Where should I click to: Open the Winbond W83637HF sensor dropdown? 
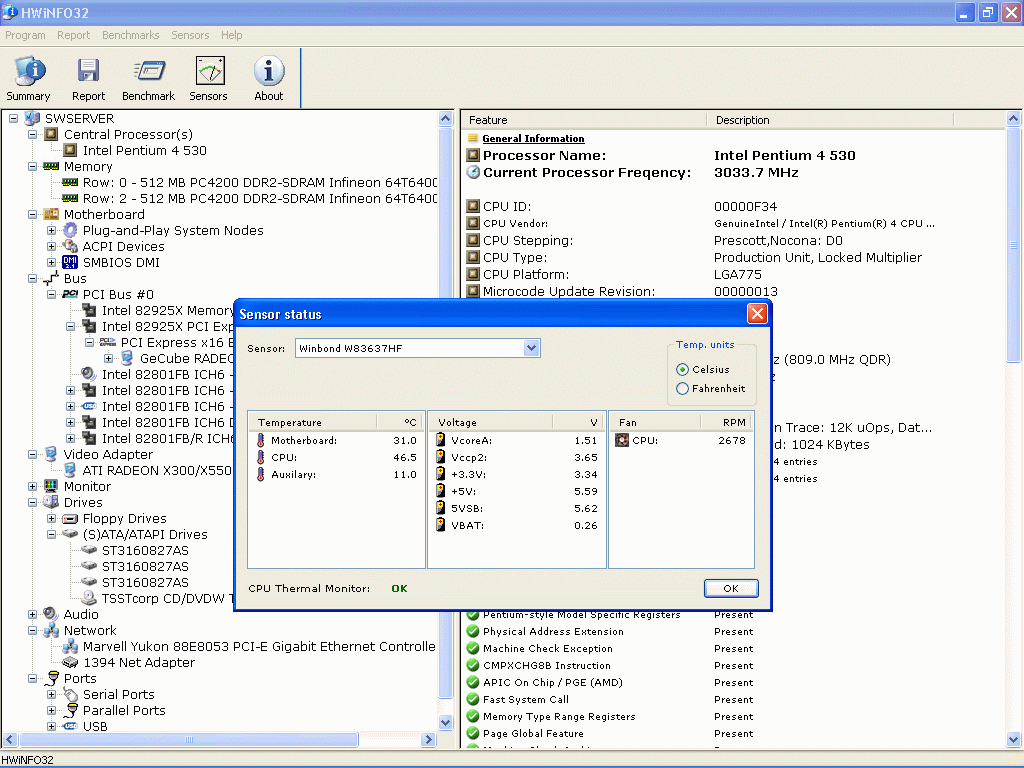tap(532, 348)
